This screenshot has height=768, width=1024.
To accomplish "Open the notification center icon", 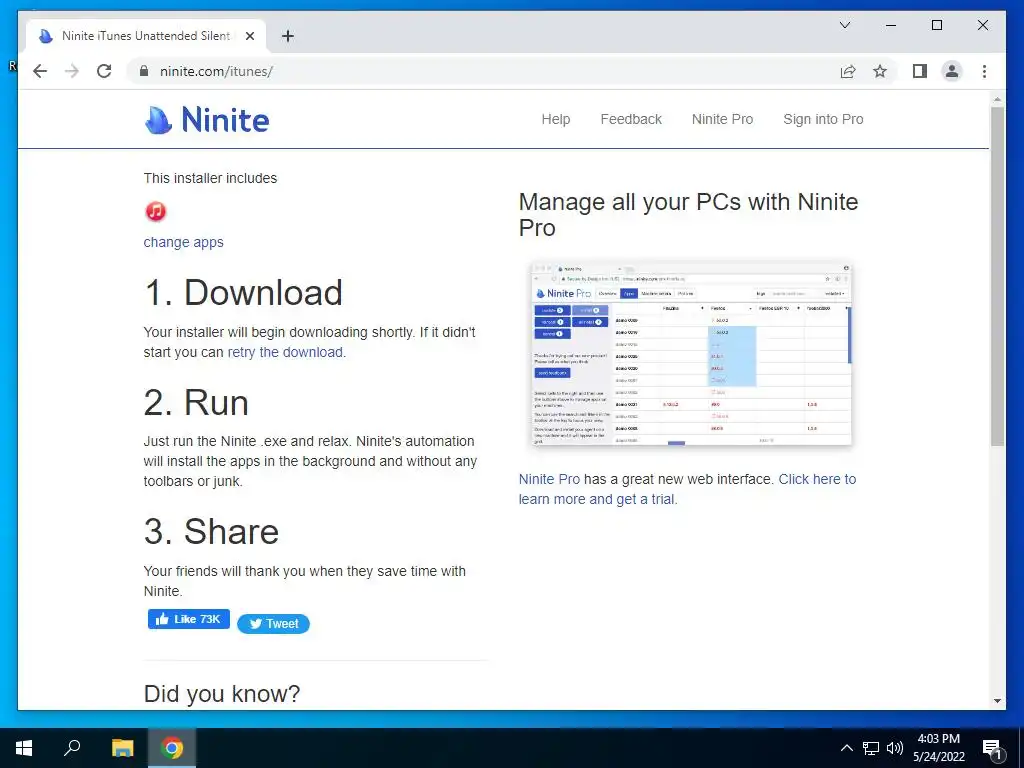I will pos(992,749).
